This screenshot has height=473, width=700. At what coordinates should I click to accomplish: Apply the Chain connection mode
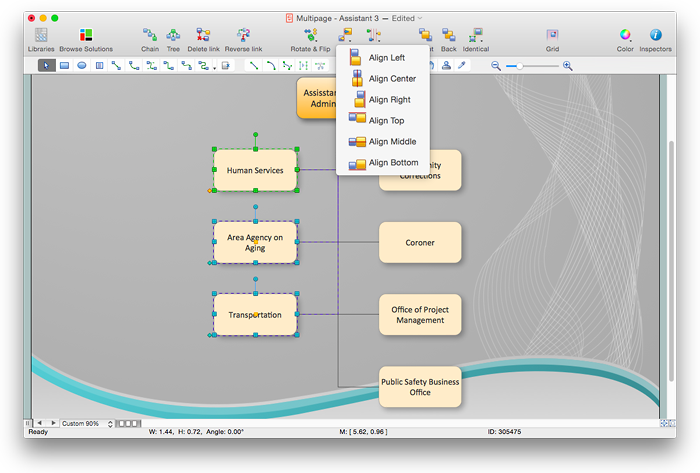[x=150, y=40]
